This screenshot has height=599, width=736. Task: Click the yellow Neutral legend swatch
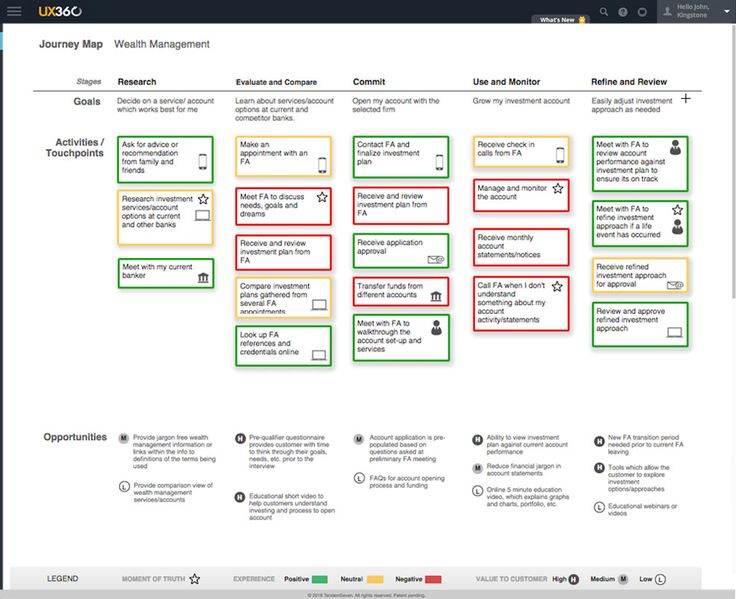(375, 579)
